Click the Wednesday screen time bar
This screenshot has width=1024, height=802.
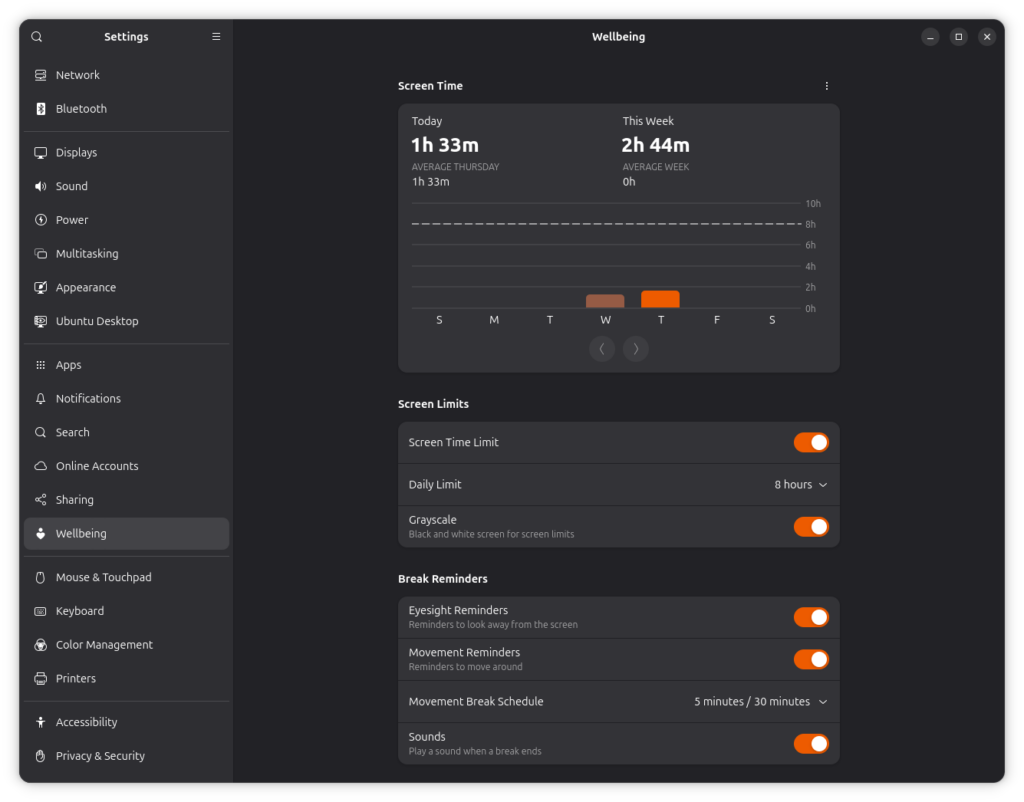point(605,301)
